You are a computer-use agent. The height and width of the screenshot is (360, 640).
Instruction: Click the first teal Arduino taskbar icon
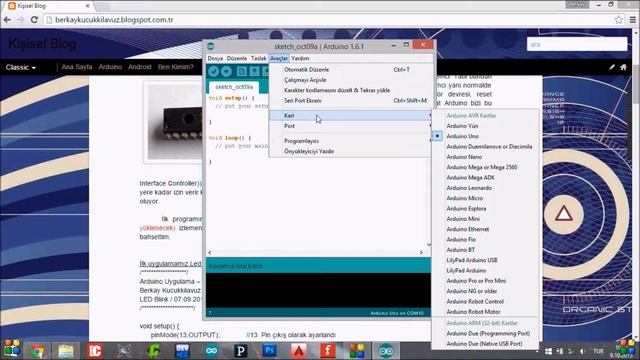pos(211,351)
